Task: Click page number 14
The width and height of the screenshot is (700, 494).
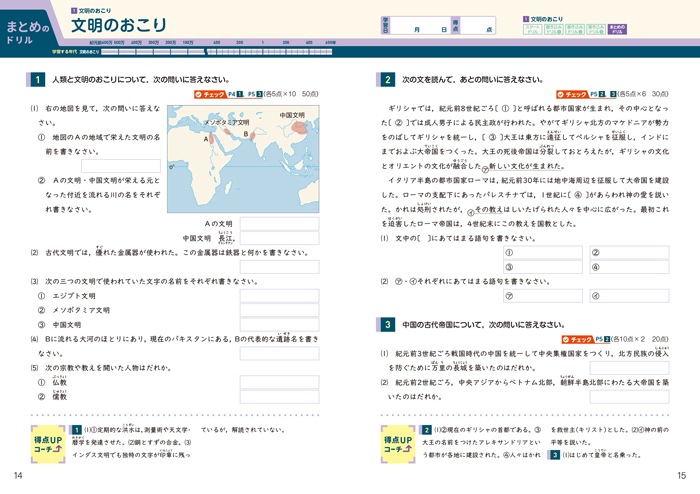Action: tap(18, 476)
